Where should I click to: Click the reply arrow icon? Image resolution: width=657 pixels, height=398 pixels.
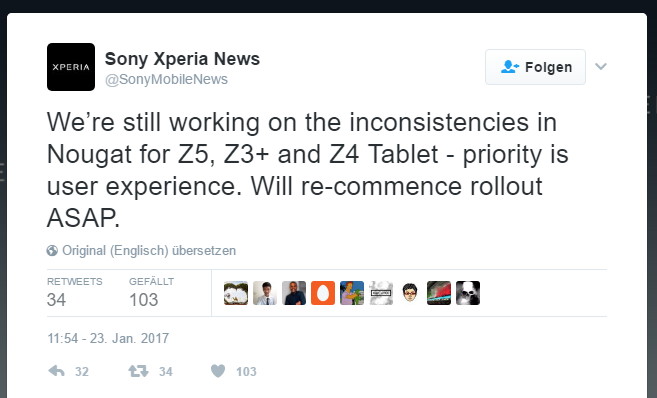tap(57, 371)
